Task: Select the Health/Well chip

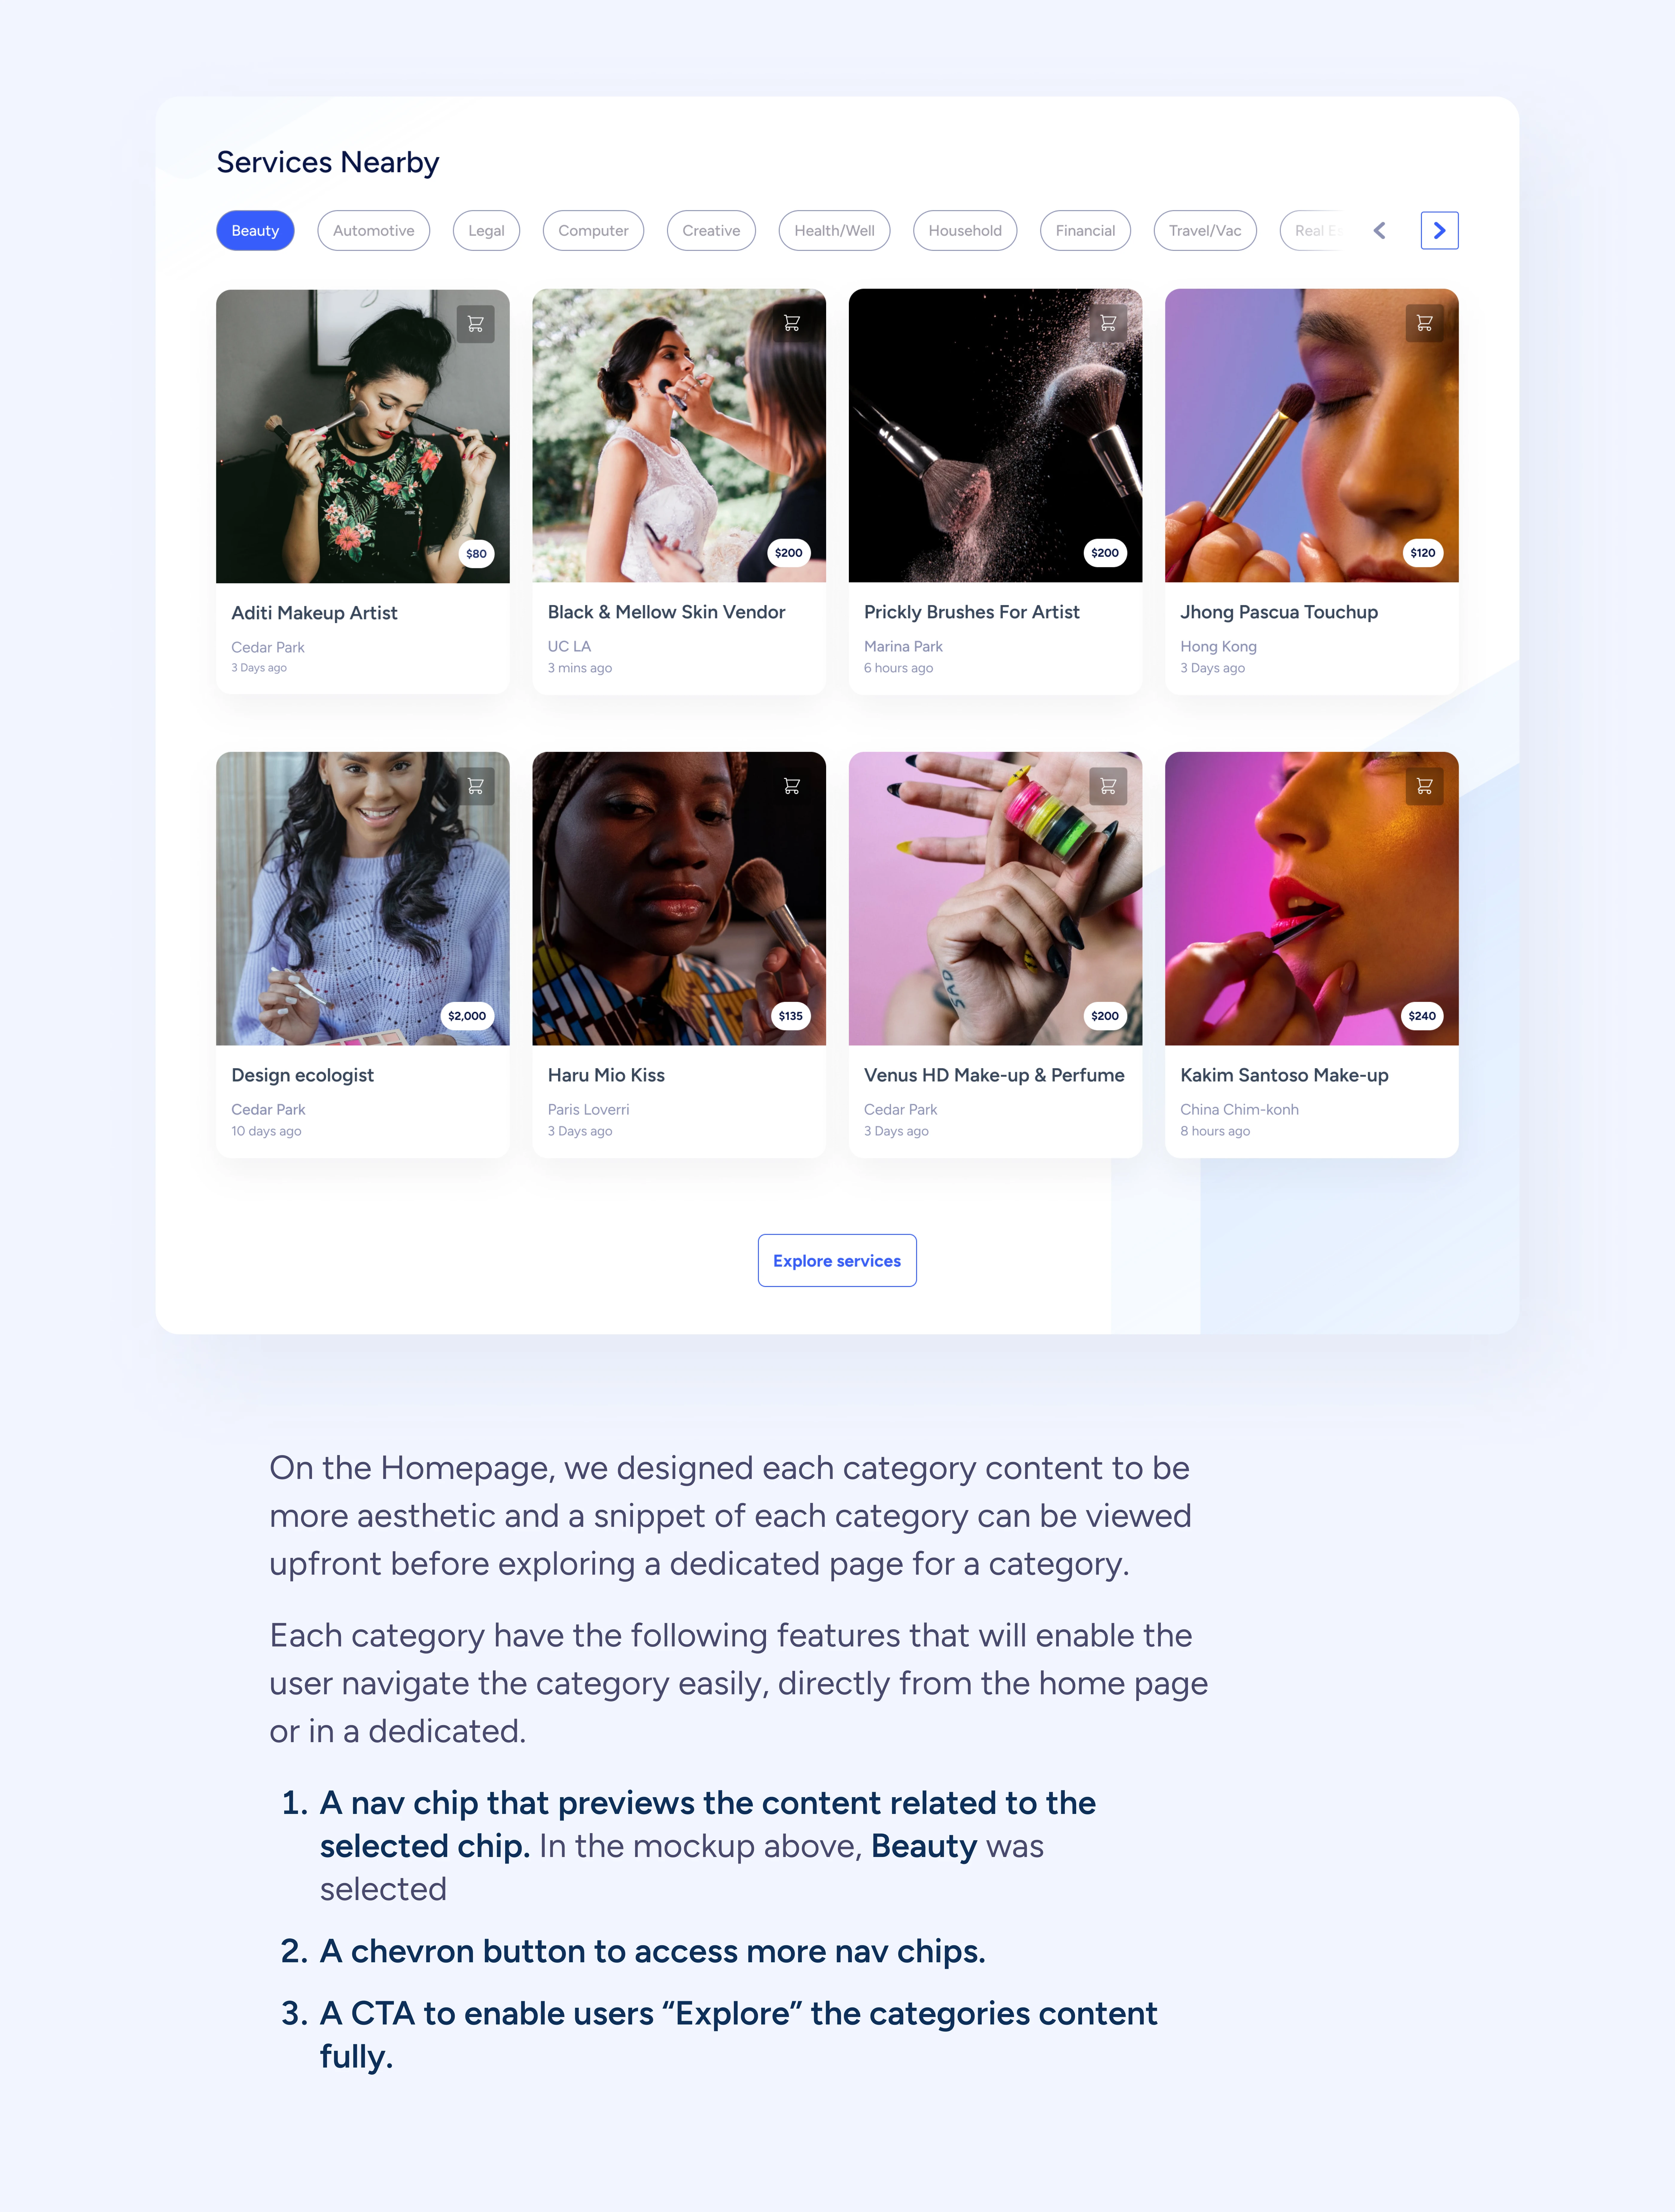Action: pos(834,230)
